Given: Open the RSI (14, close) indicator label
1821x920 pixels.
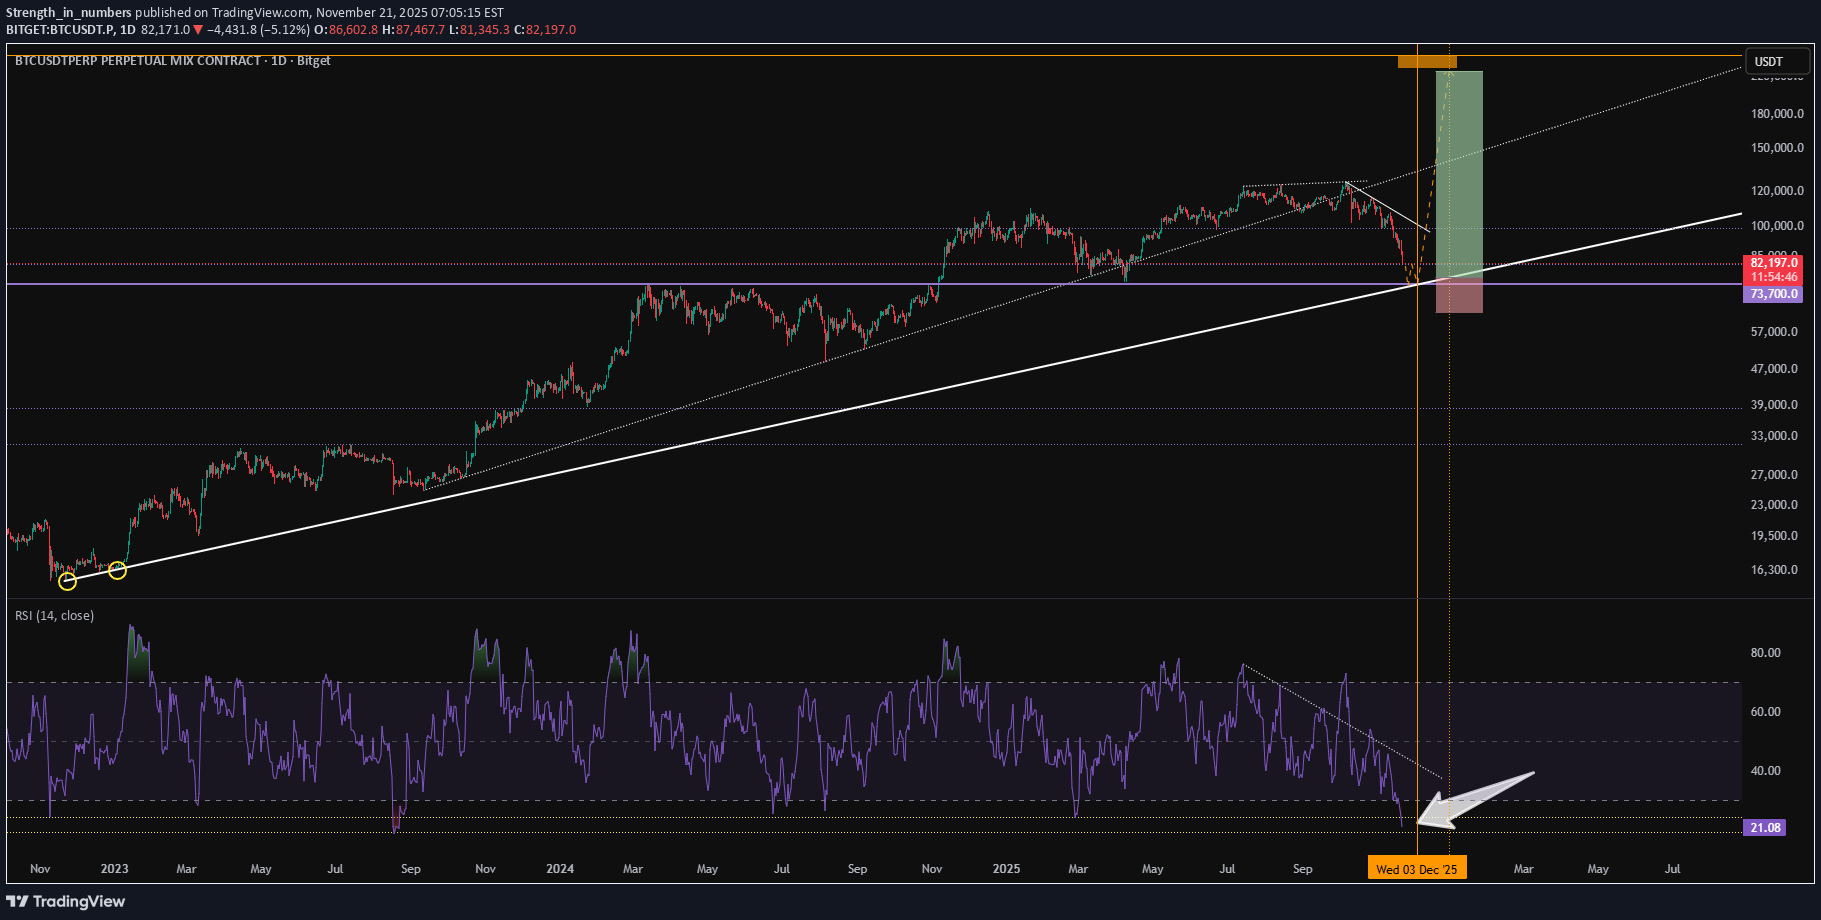Looking at the screenshot, I should (x=54, y=615).
